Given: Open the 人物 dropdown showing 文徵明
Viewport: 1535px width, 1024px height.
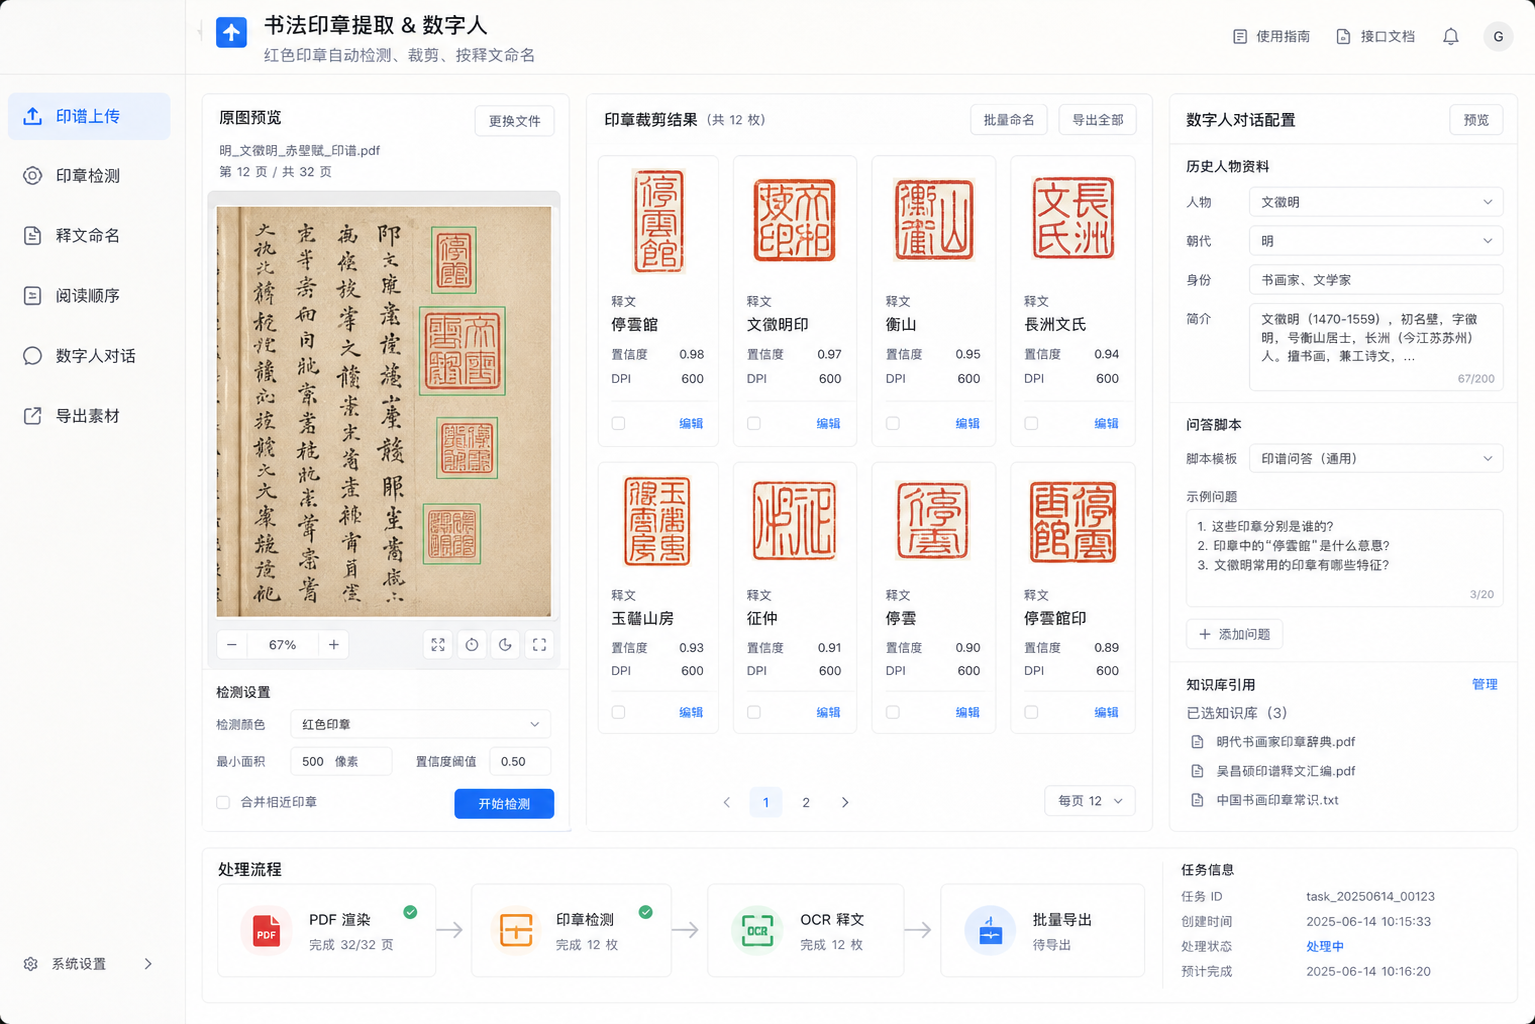Looking at the screenshot, I should click(1376, 202).
